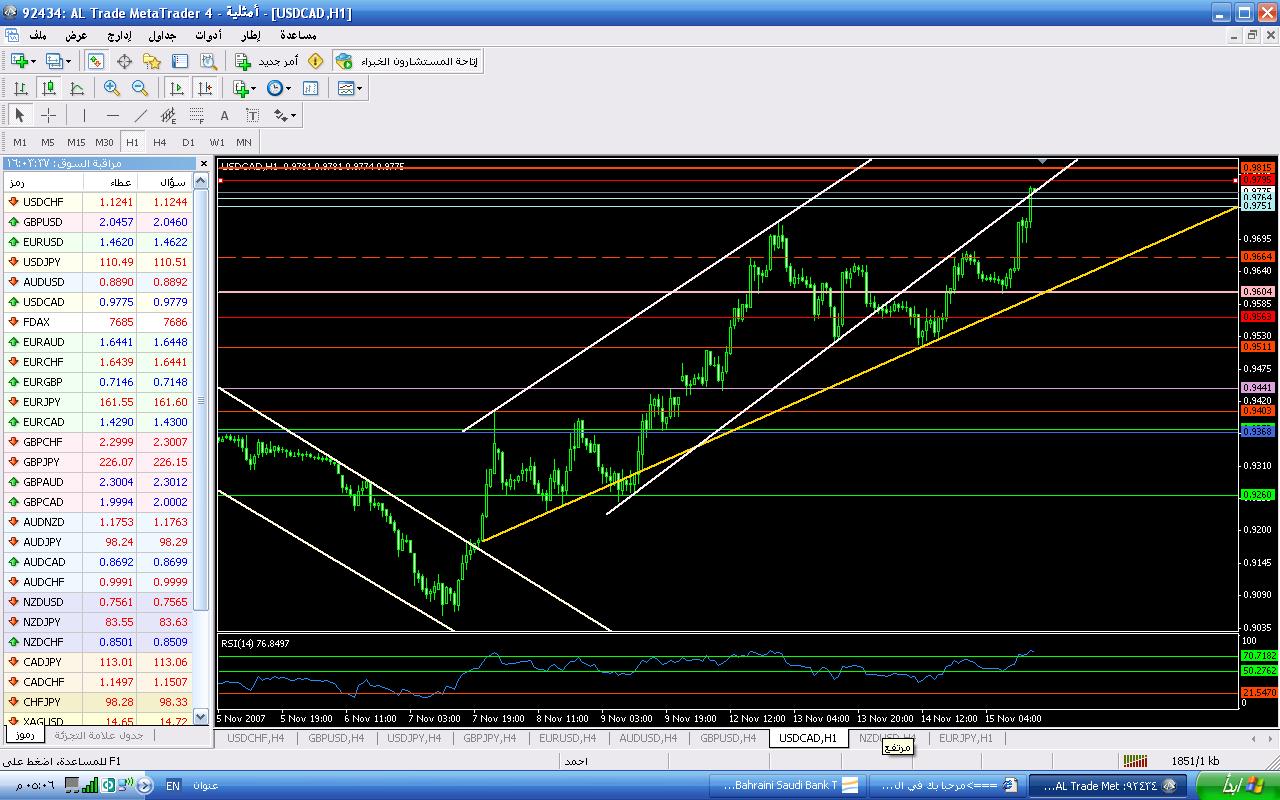Click the New Order button
1280x800 pixels.
click(x=267, y=61)
